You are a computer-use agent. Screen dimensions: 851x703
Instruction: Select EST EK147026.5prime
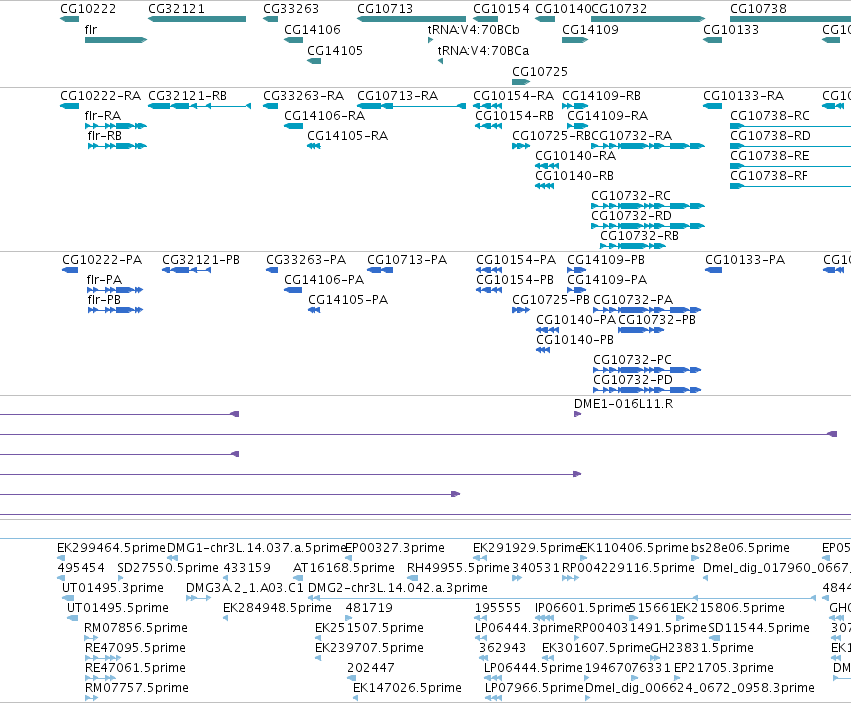pos(408,688)
